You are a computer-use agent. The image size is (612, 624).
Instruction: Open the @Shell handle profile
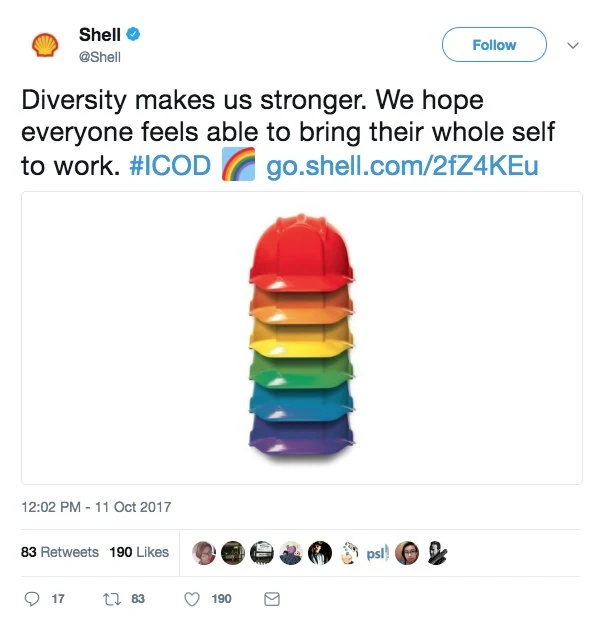click(100, 57)
